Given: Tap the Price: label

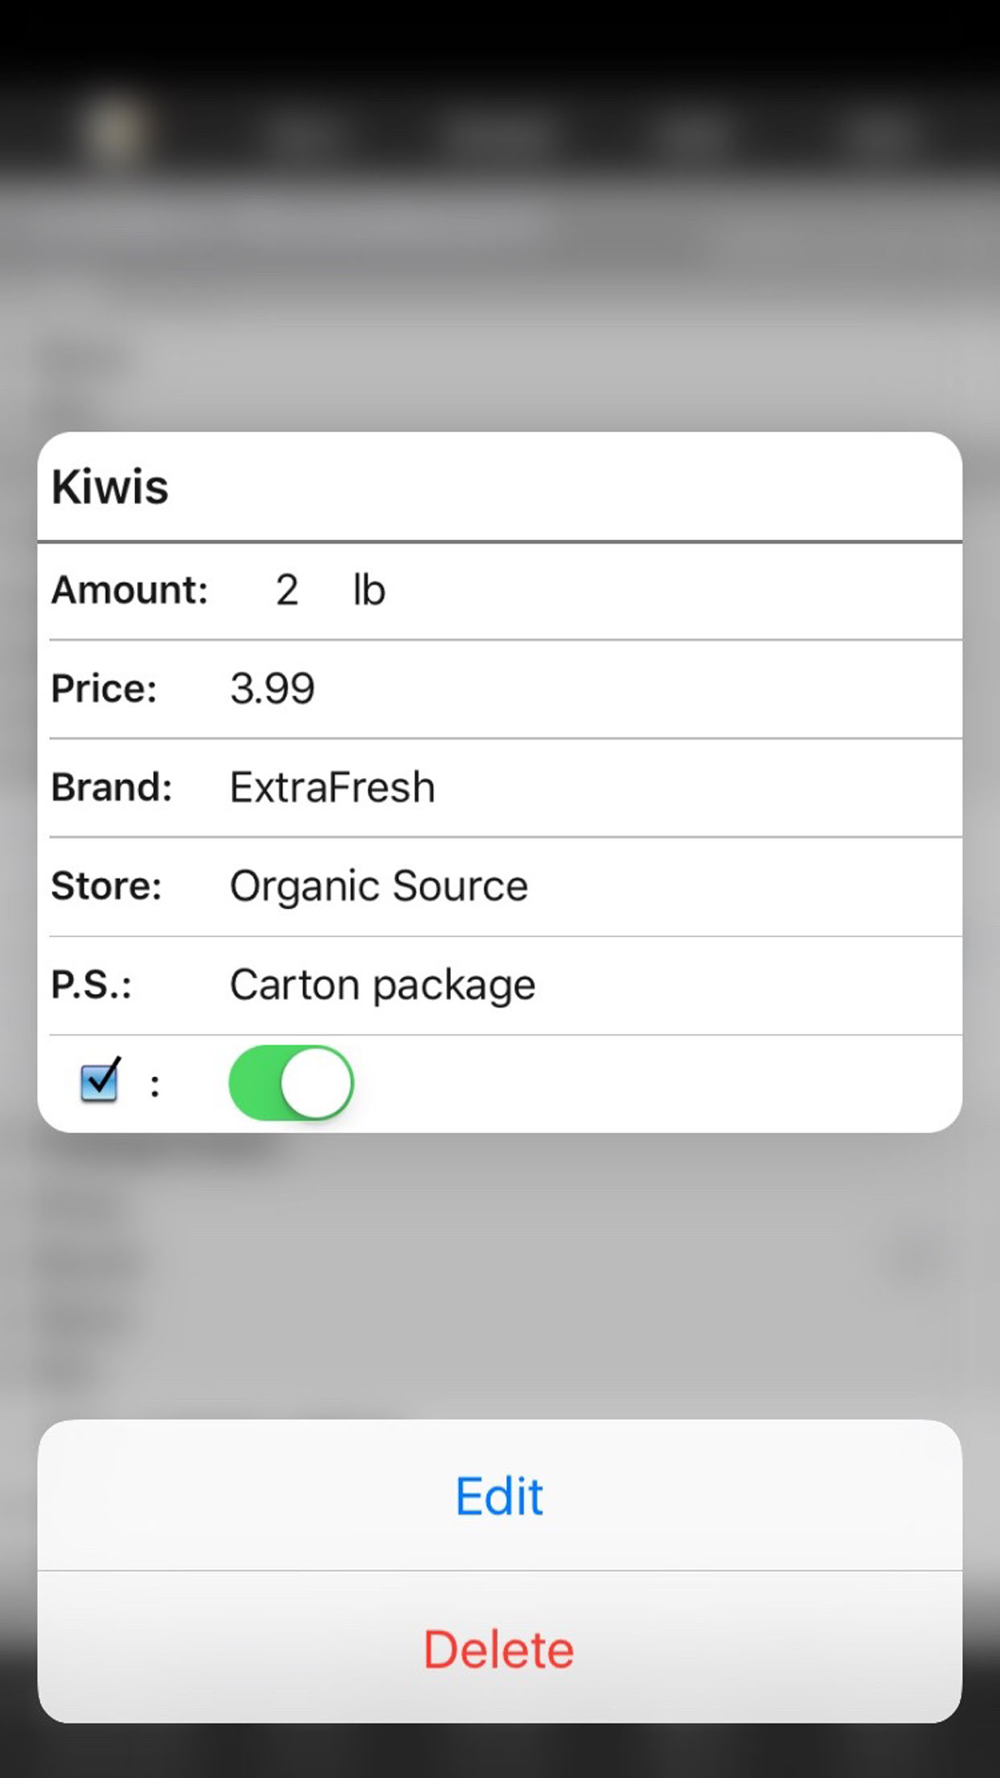Looking at the screenshot, I should pyautogui.click(x=104, y=688).
